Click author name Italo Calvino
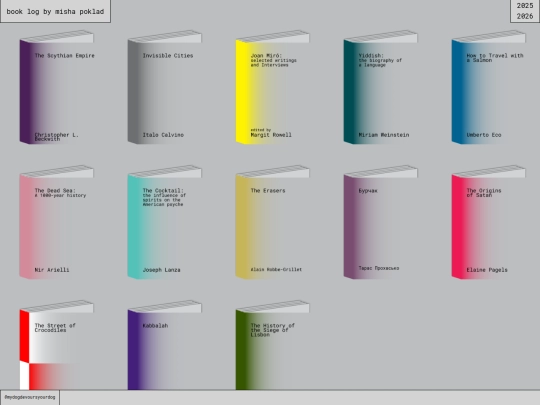 [x=163, y=135]
